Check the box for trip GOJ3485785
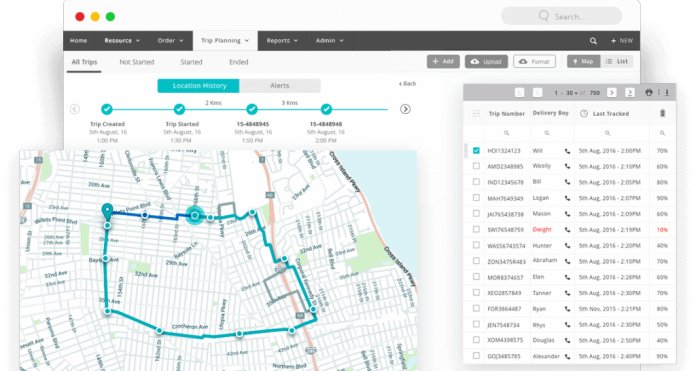 click(476, 355)
